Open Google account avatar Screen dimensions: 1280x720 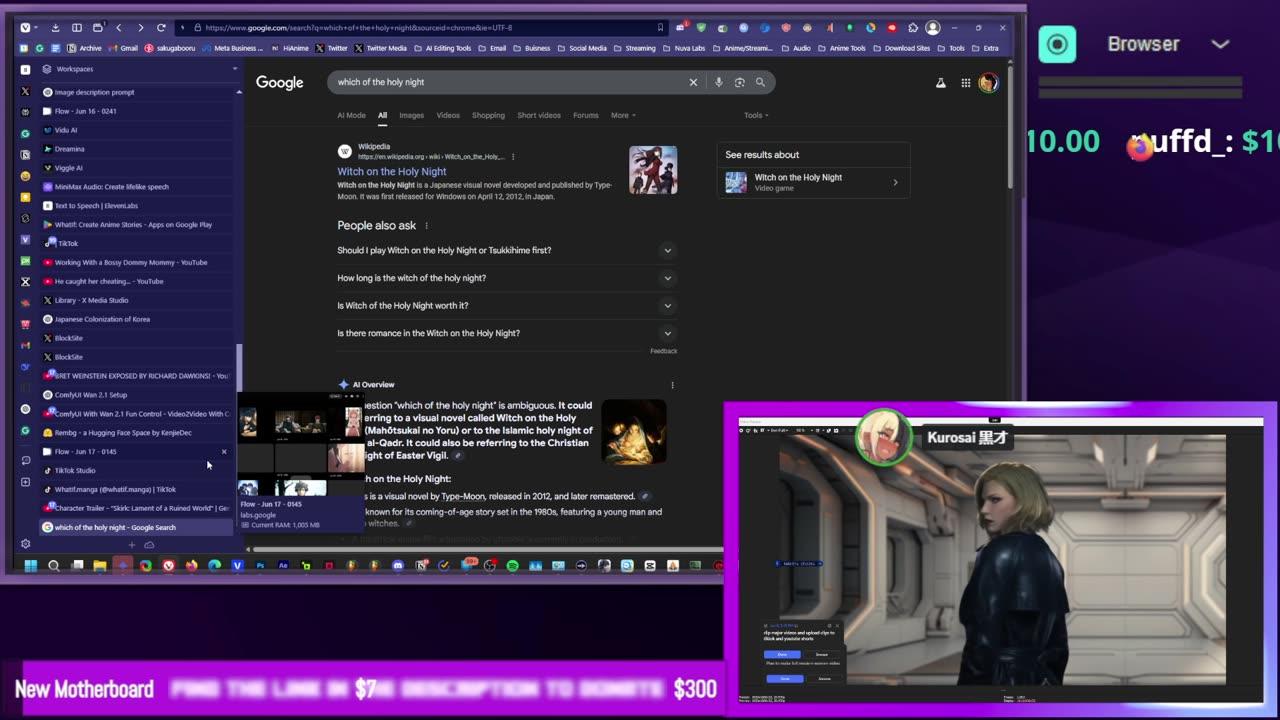coord(988,83)
